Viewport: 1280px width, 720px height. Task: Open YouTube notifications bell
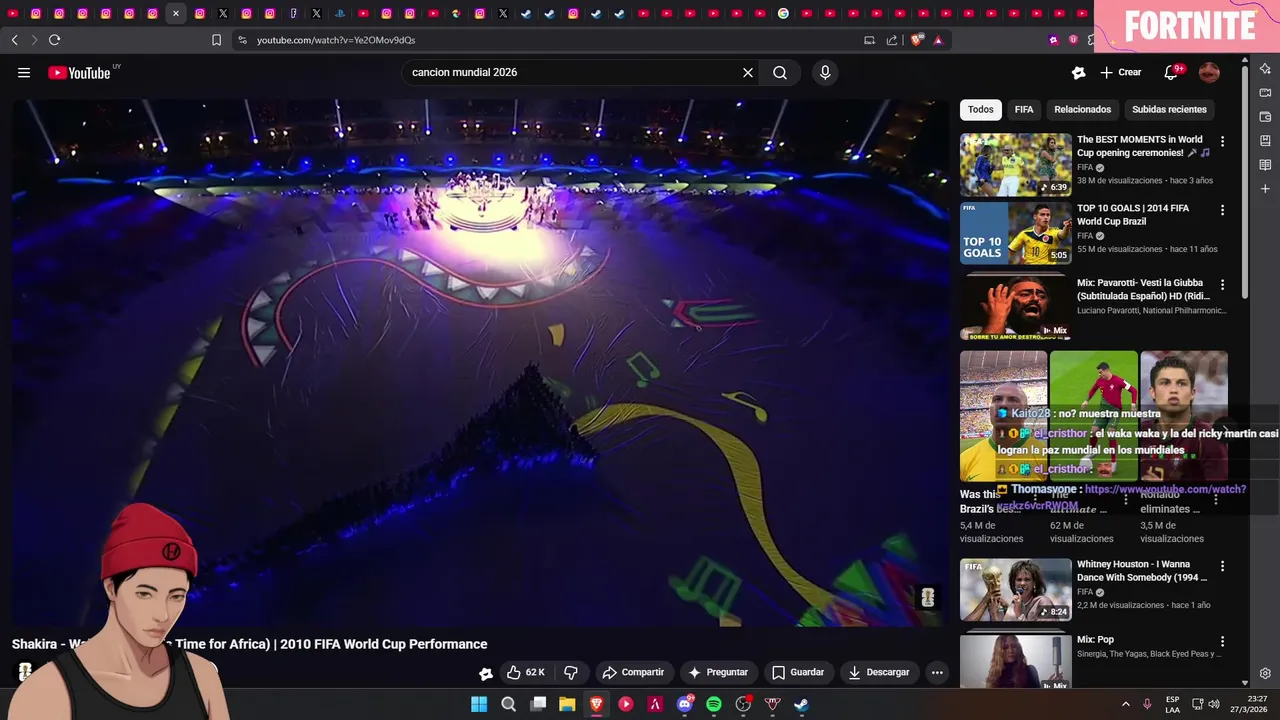click(x=1171, y=72)
